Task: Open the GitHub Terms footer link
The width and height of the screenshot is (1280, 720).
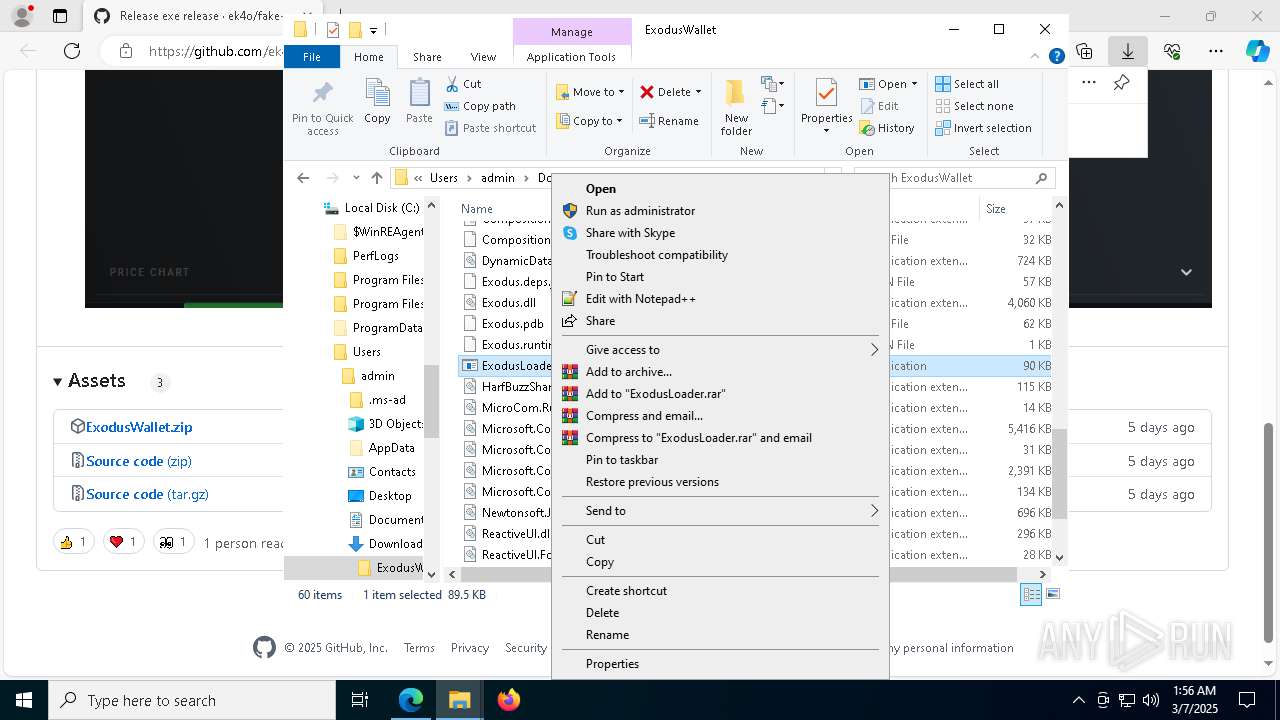Action: click(x=419, y=648)
